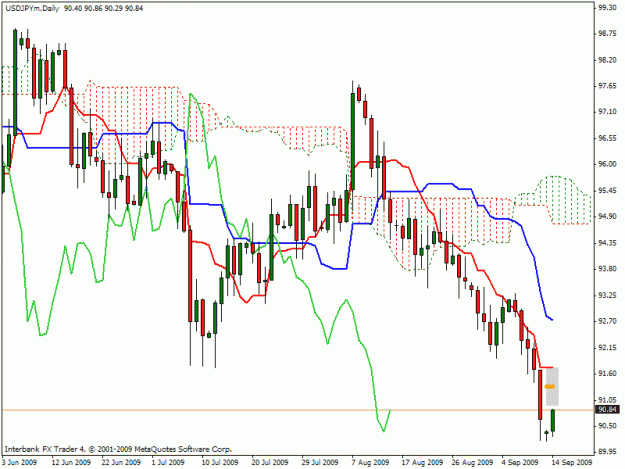Click the USDJPYm,Daily chart title text
Viewport: 625px width, 469px height.
pos(31,8)
